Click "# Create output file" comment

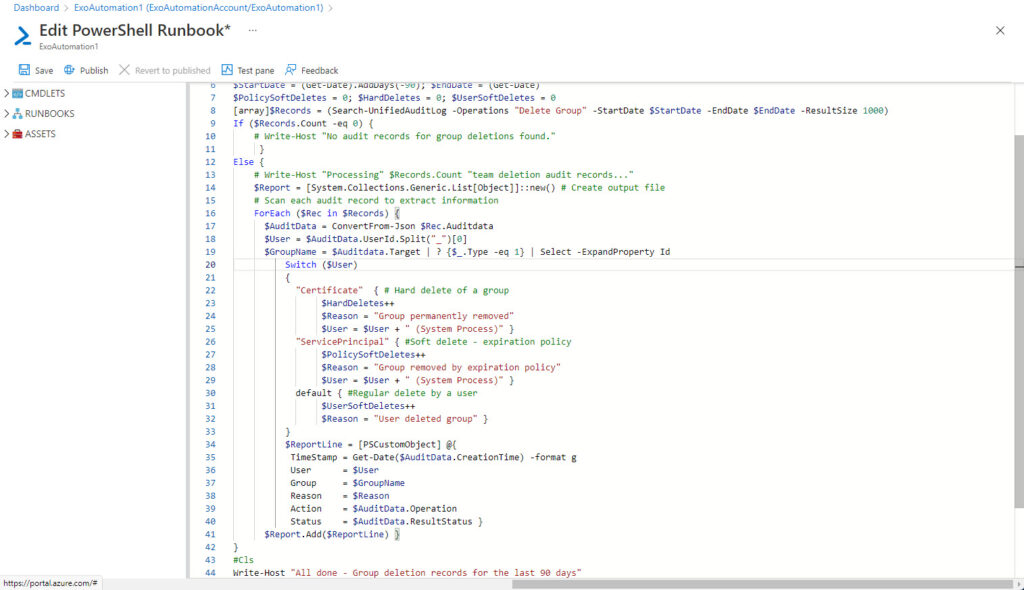[613, 188]
